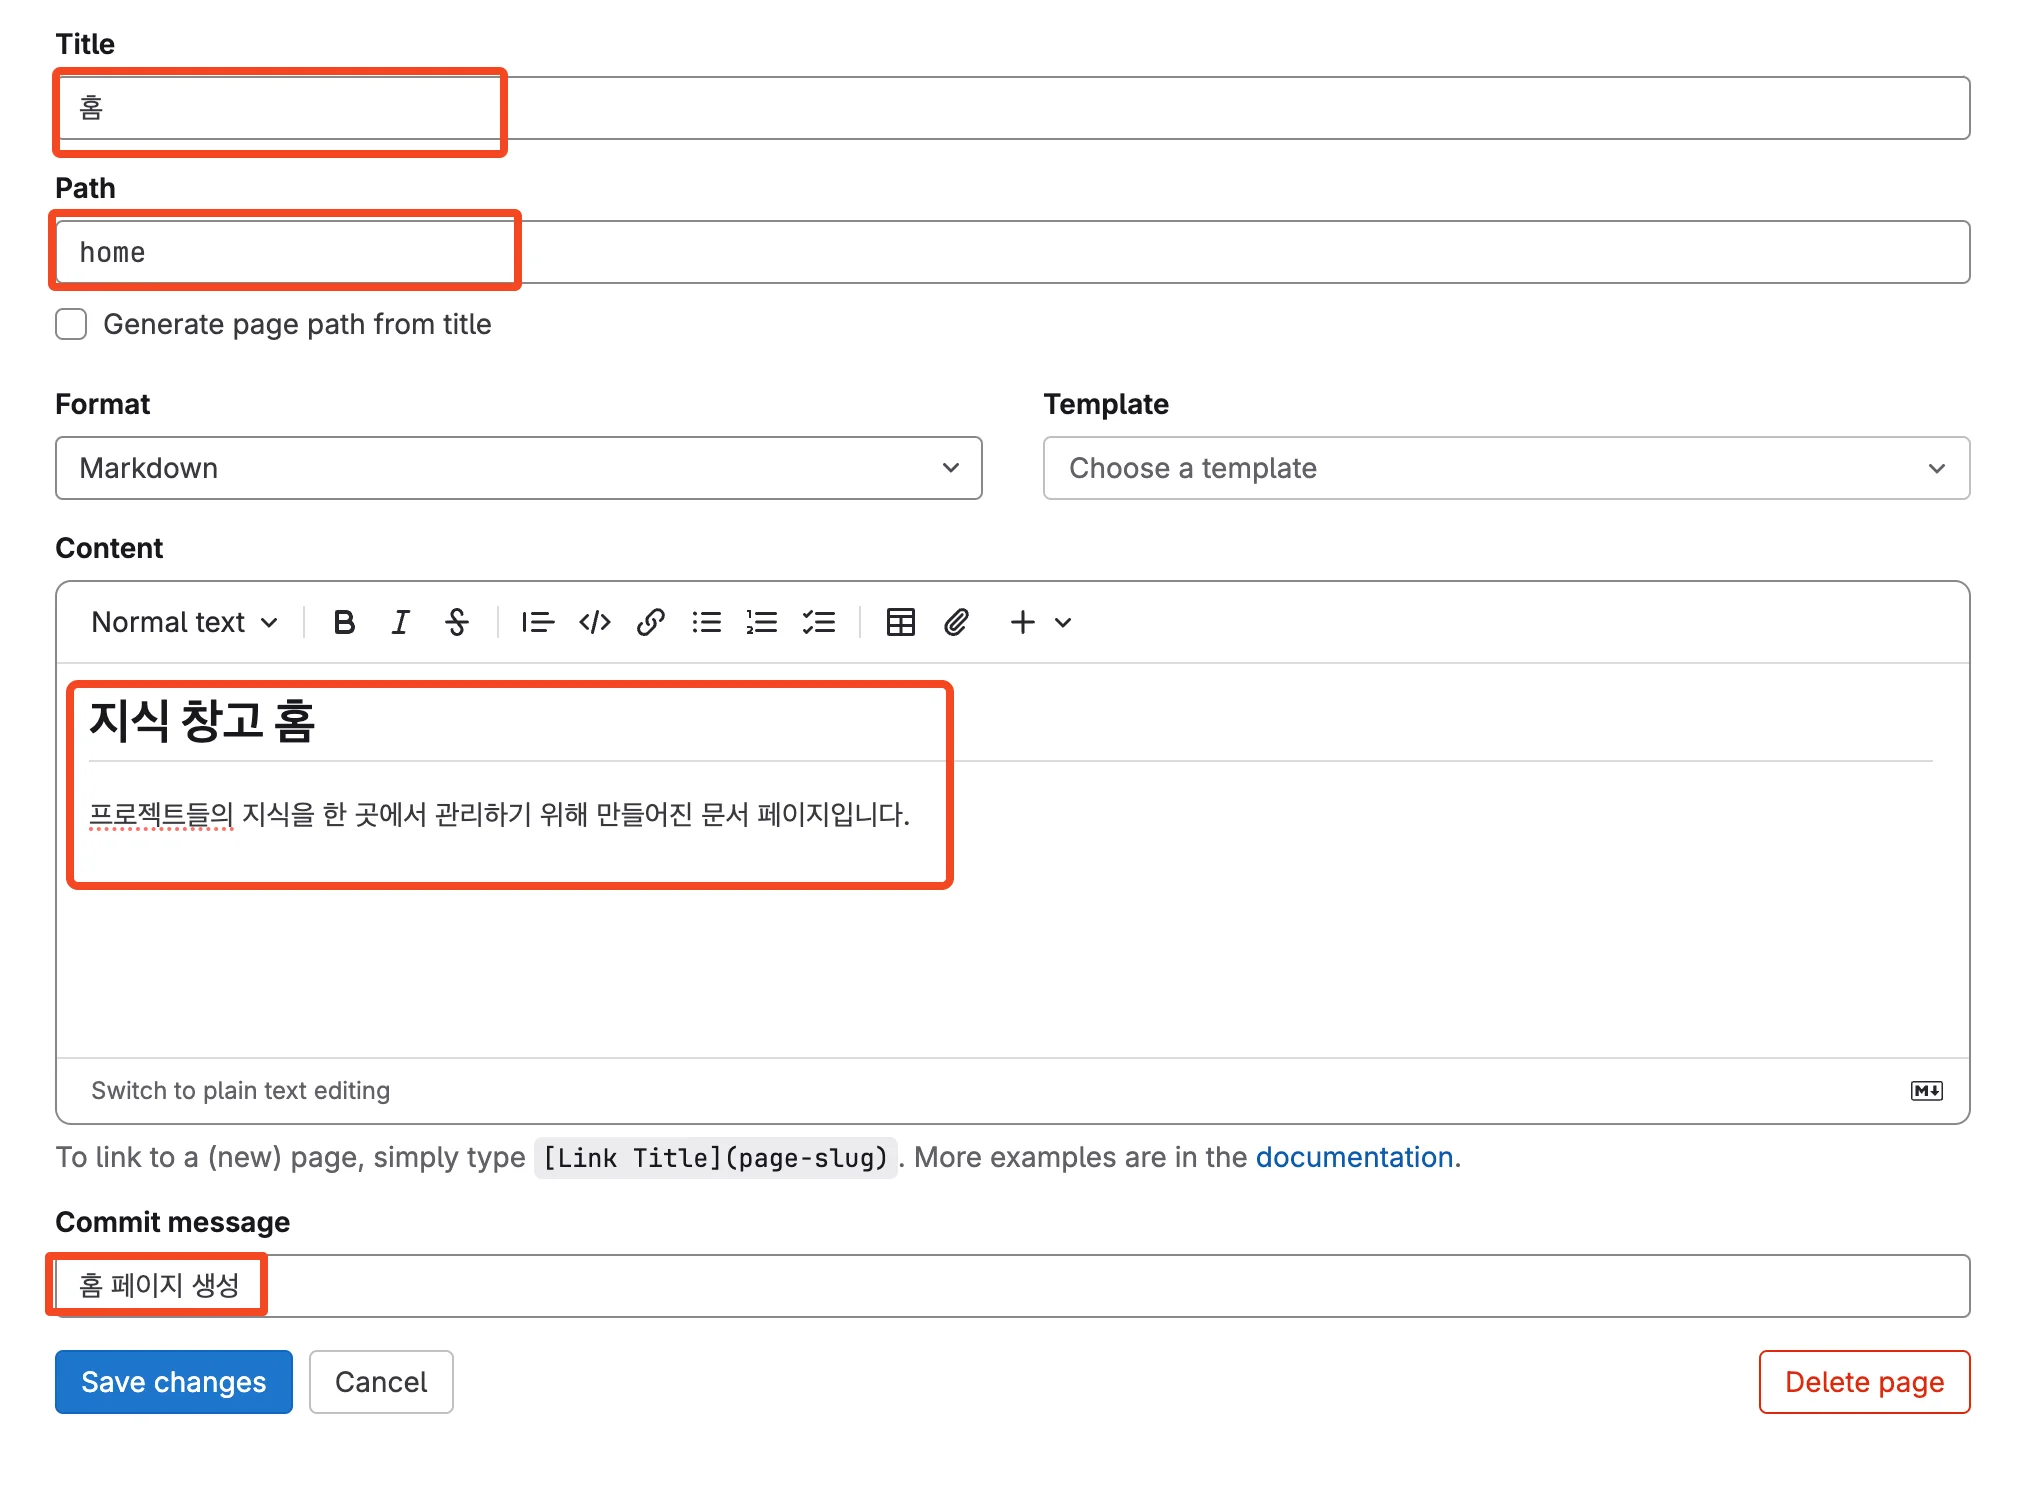Insert a table
The height and width of the screenshot is (1490, 2040).
coord(900,622)
